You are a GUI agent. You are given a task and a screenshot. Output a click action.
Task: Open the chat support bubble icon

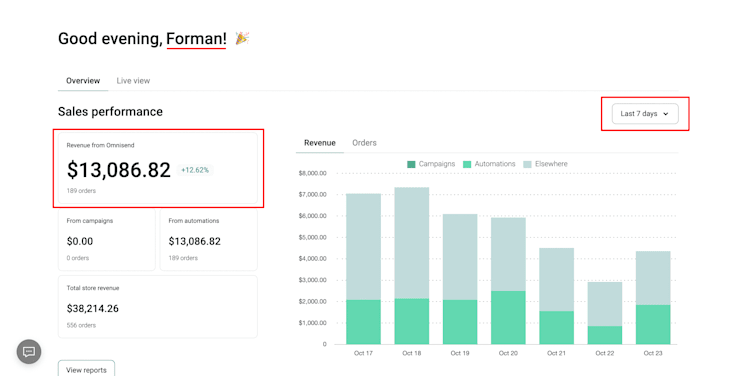click(29, 352)
